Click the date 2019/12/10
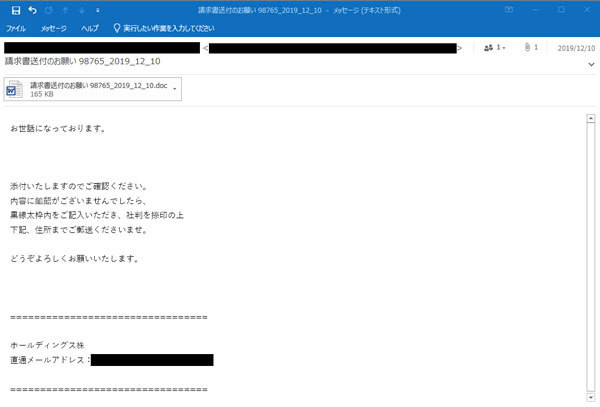The image size is (600, 407). coord(576,48)
